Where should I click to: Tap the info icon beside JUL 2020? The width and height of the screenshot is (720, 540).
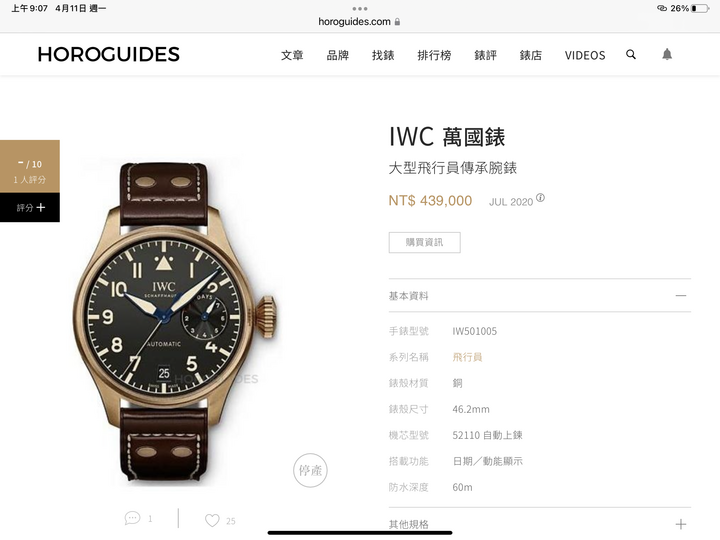click(x=540, y=198)
